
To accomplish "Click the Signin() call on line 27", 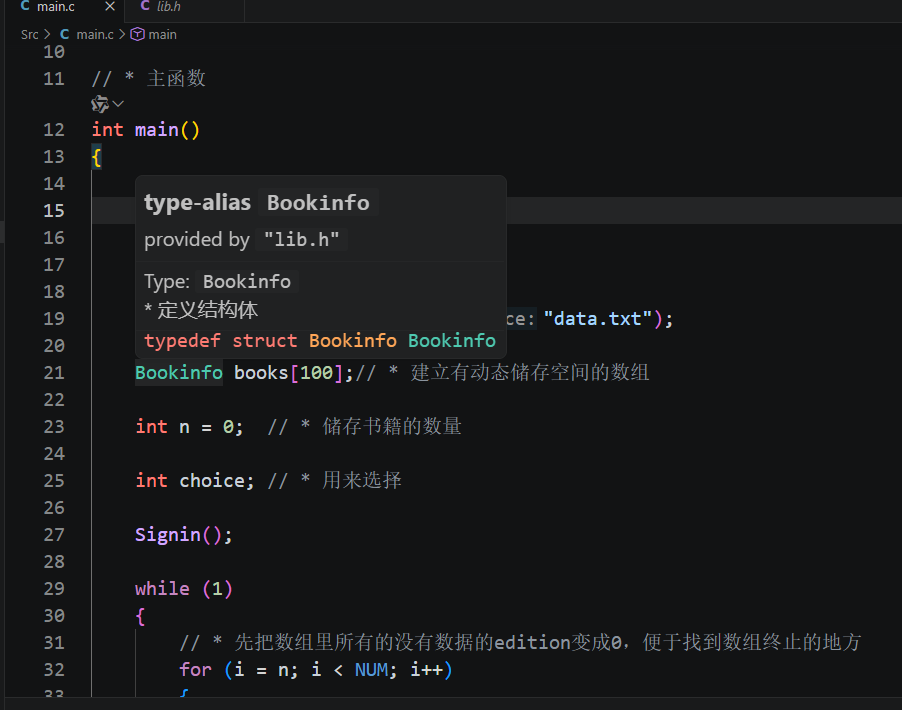I will click(184, 535).
